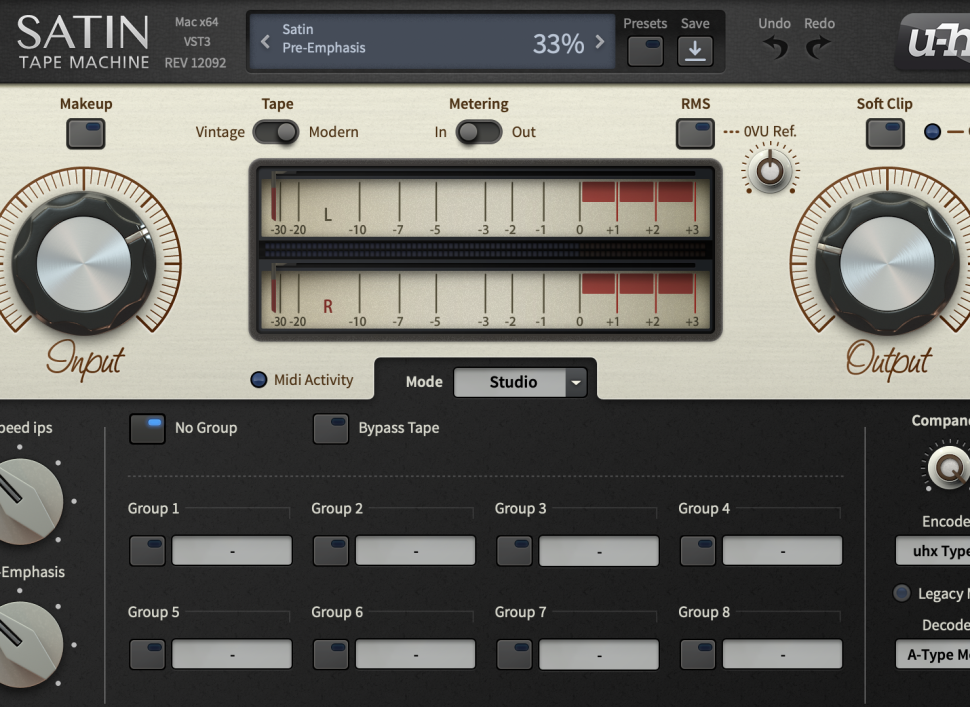Click the 0VU Ref. small knob
This screenshot has width=970, height=707.
pos(769,172)
